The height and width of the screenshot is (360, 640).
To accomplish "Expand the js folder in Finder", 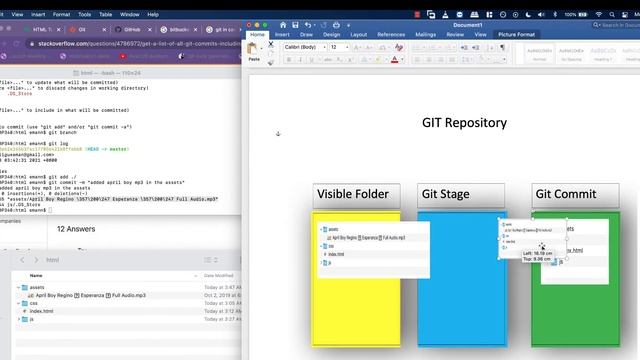I will tap(18, 319).
